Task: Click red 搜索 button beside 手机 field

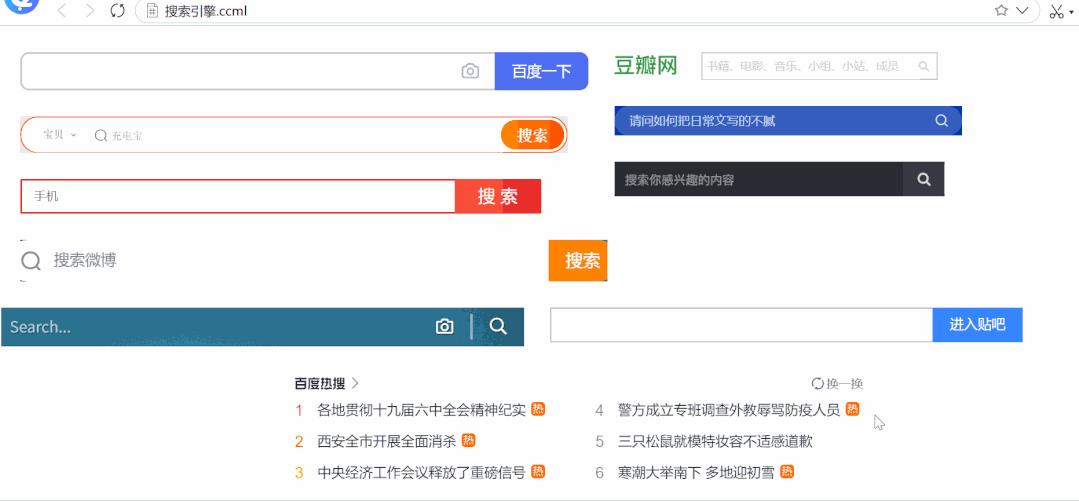Action: click(x=497, y=197)
